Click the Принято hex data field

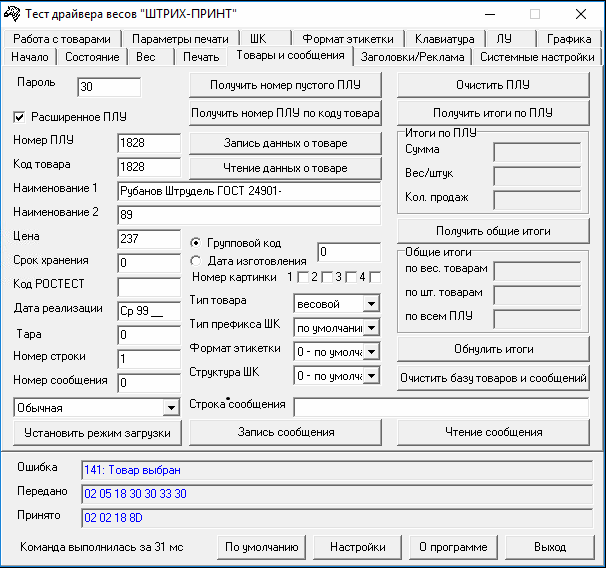(x=337, y=518)
